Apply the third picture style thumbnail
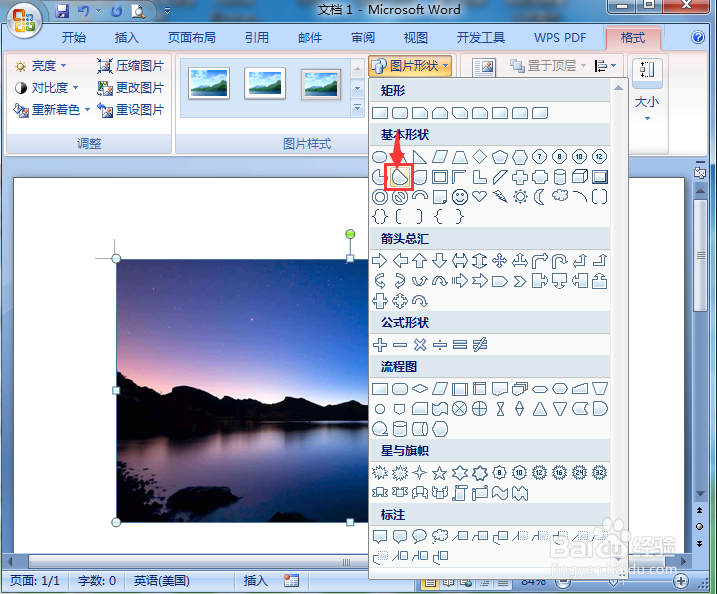This screenshot has width=717, height=594. (321, 84)
